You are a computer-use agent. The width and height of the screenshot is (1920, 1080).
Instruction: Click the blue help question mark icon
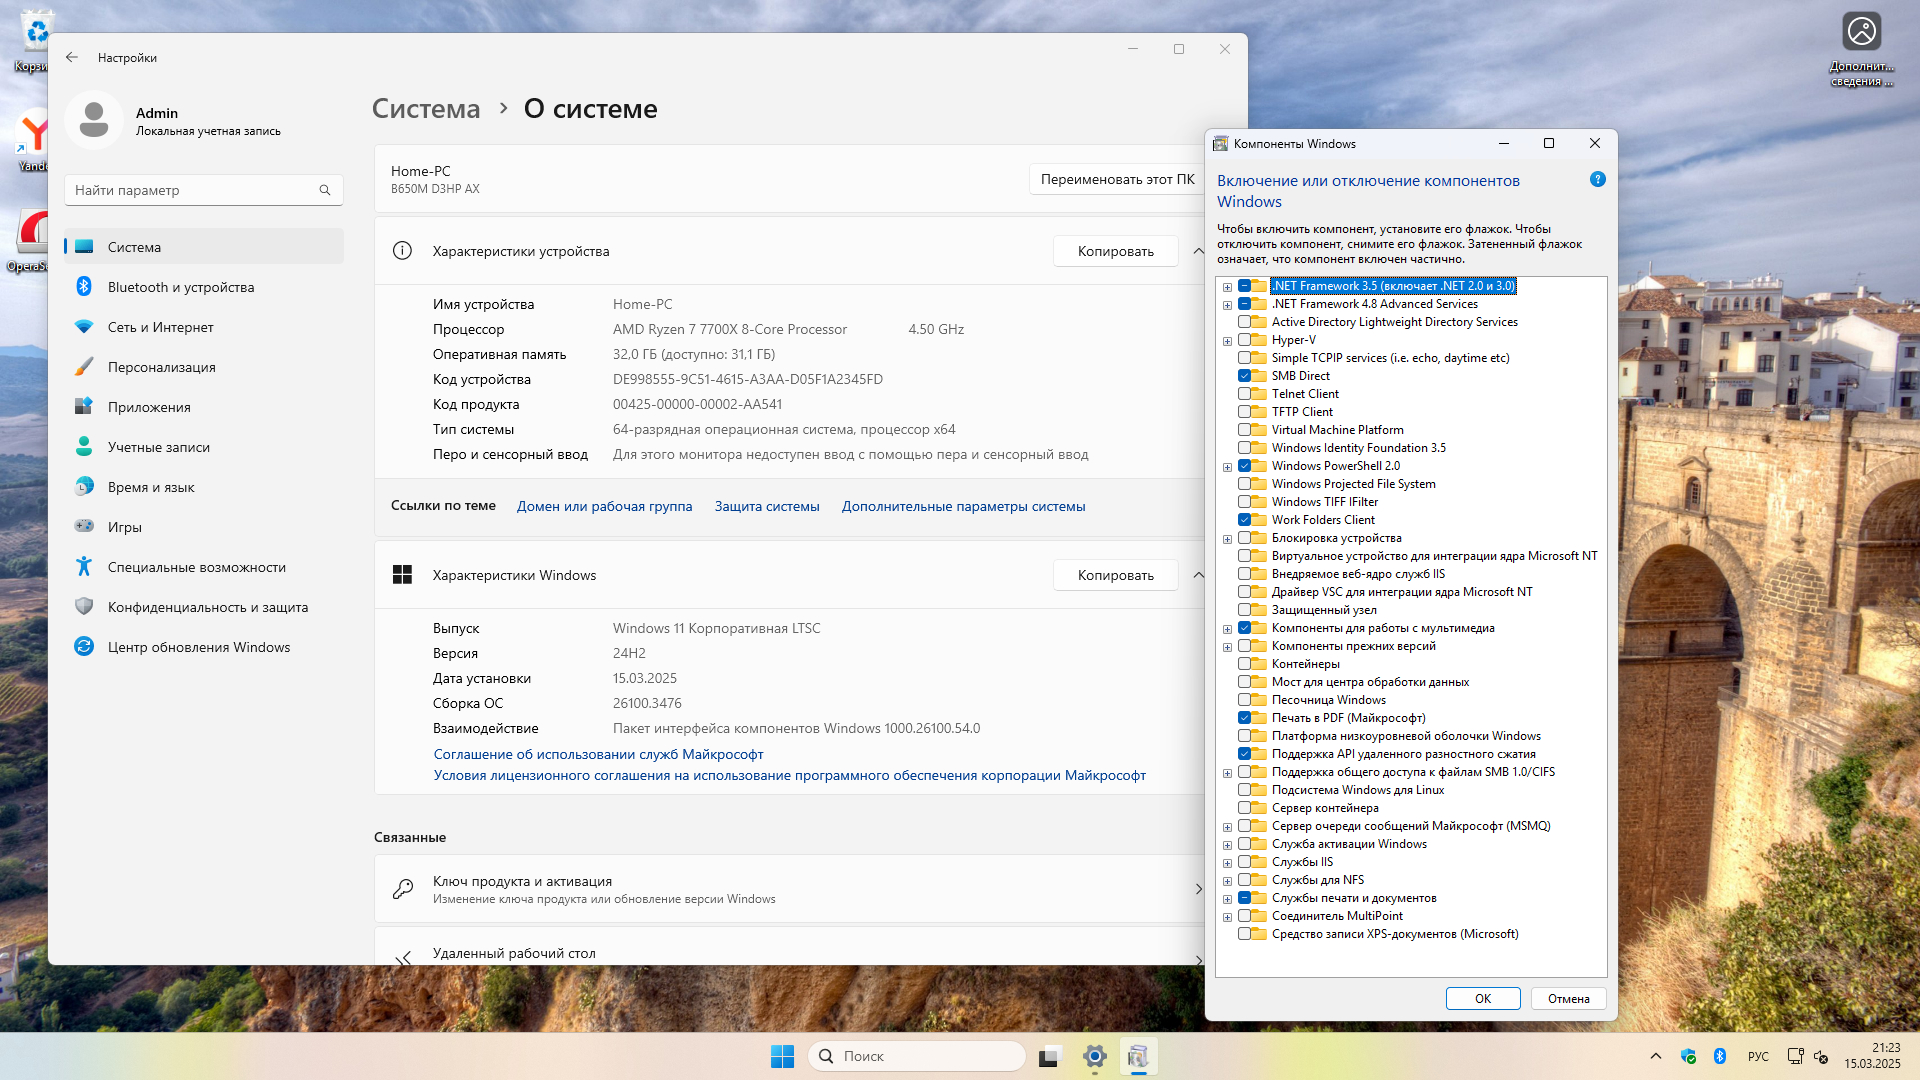1597,180
